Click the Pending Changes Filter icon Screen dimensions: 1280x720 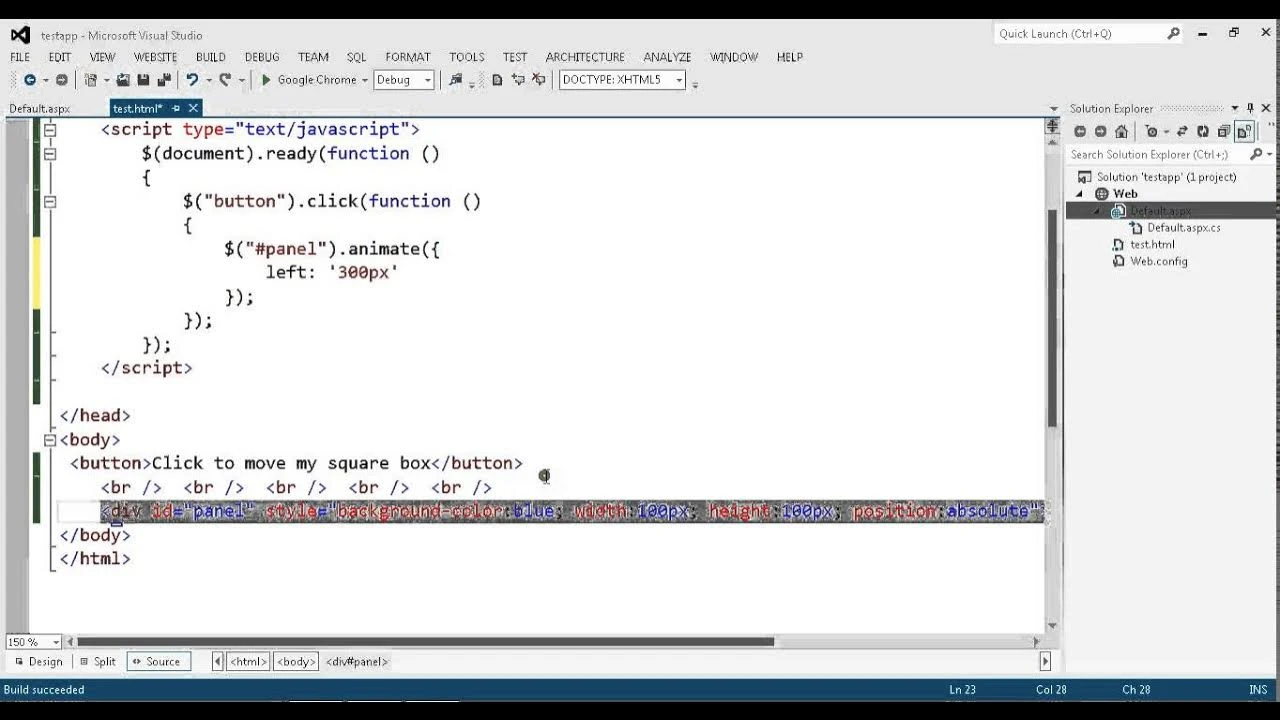point(1152,131)
